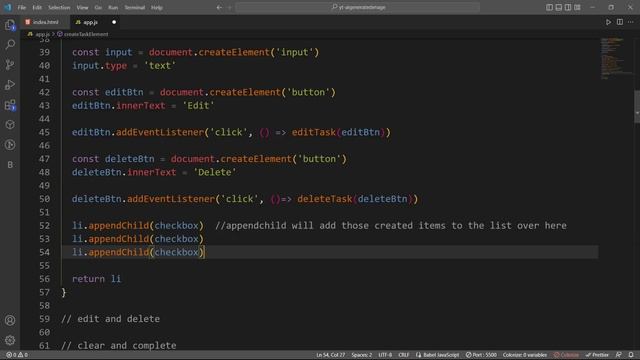Toggle the secondary side bar layout icon
This screenshot has height=360, width=640.
point(568,7)
